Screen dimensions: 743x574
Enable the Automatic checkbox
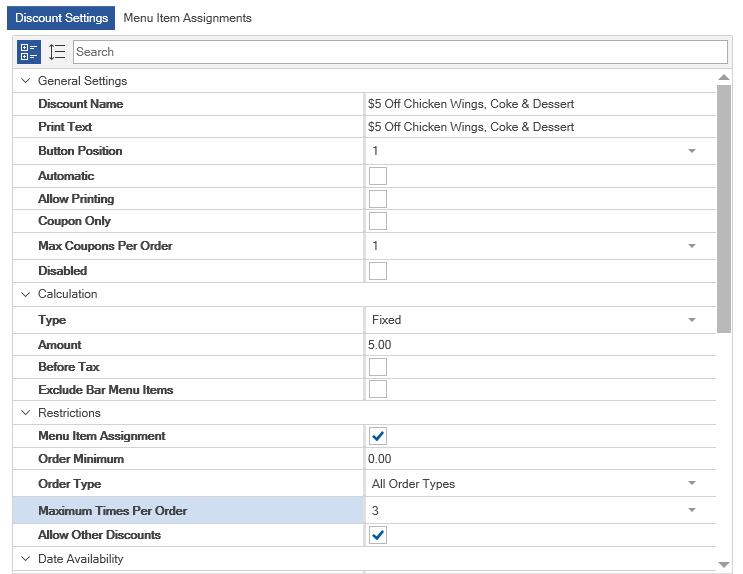pos(378,176)
